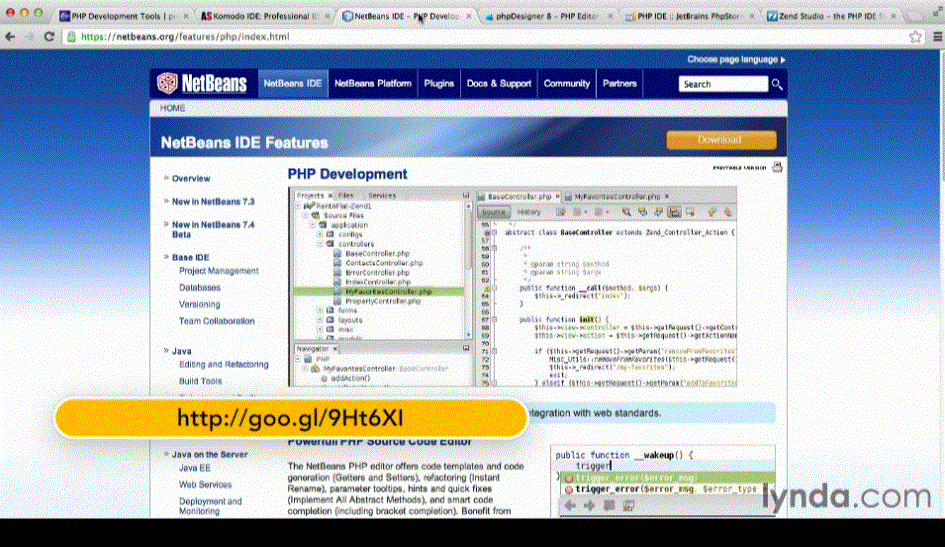This screenshot has width=945, height=547.
Task: Click the NetBeans IDE screenshot image
Action: 513,287
